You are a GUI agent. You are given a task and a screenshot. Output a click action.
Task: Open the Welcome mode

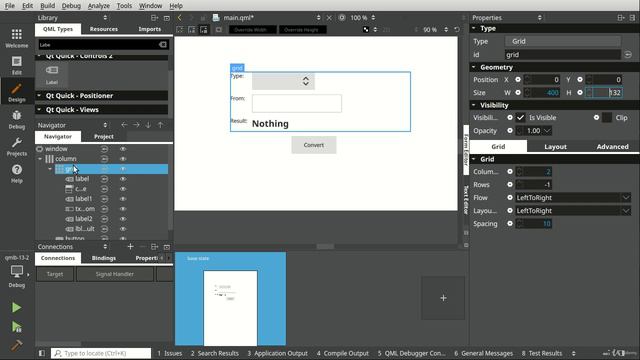pos(17,38)
